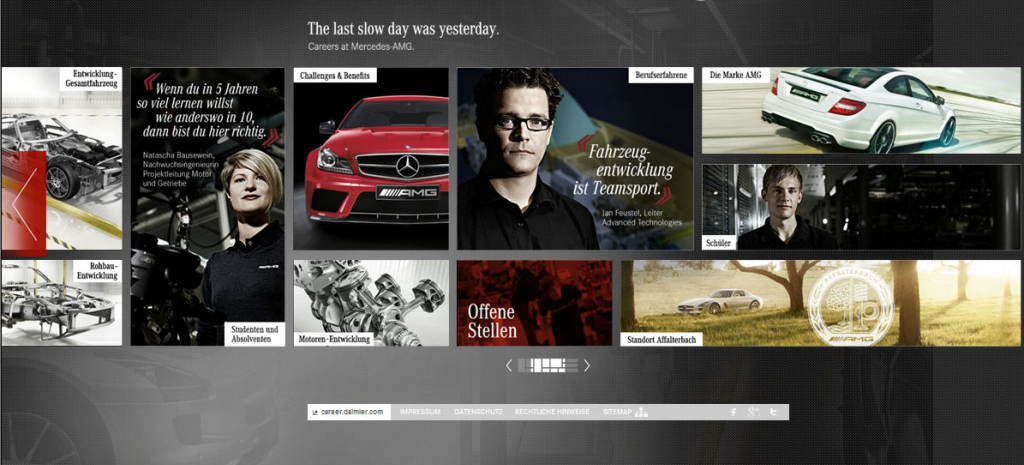Open the Twitter icon in footer
This screenshot has width=1024, height=465.
[774, 412]
